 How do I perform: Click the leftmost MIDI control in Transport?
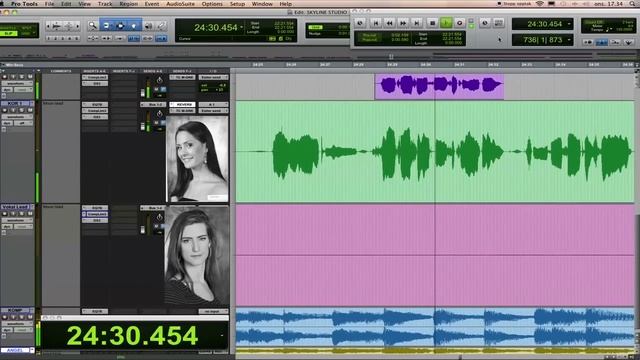588,42
